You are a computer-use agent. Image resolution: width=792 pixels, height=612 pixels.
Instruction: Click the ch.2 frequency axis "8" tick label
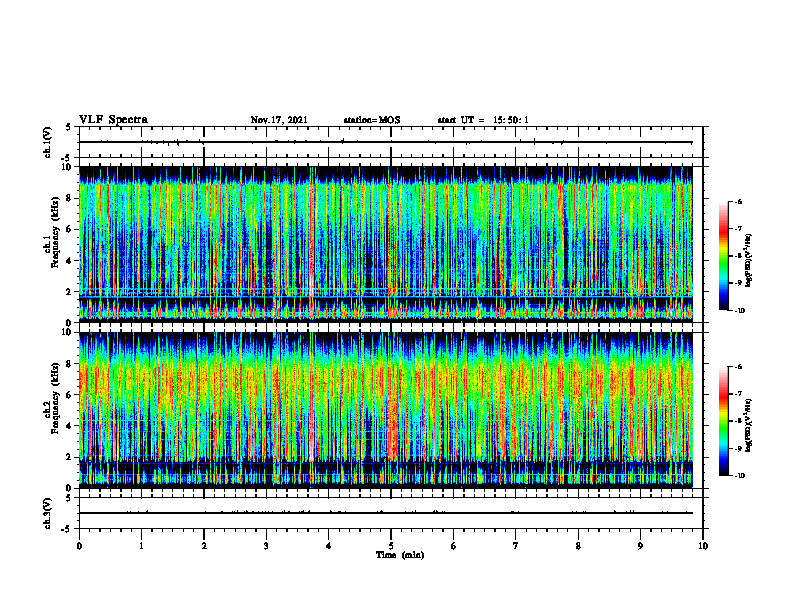click(70, 364)
